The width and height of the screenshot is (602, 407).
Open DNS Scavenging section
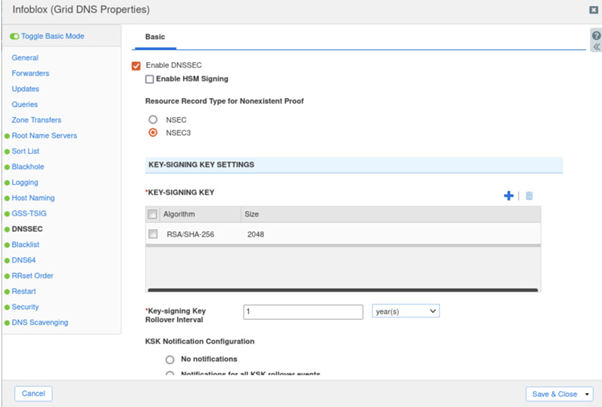click(x=40, y=323)
